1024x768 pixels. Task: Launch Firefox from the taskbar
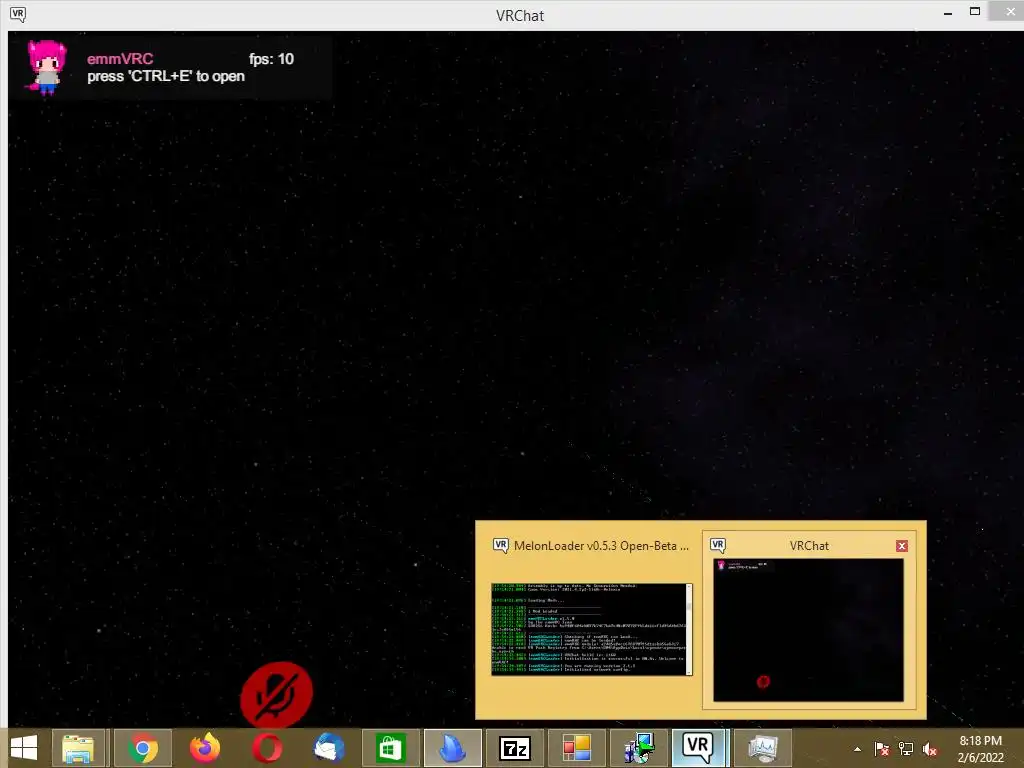[x=205, y=748]
